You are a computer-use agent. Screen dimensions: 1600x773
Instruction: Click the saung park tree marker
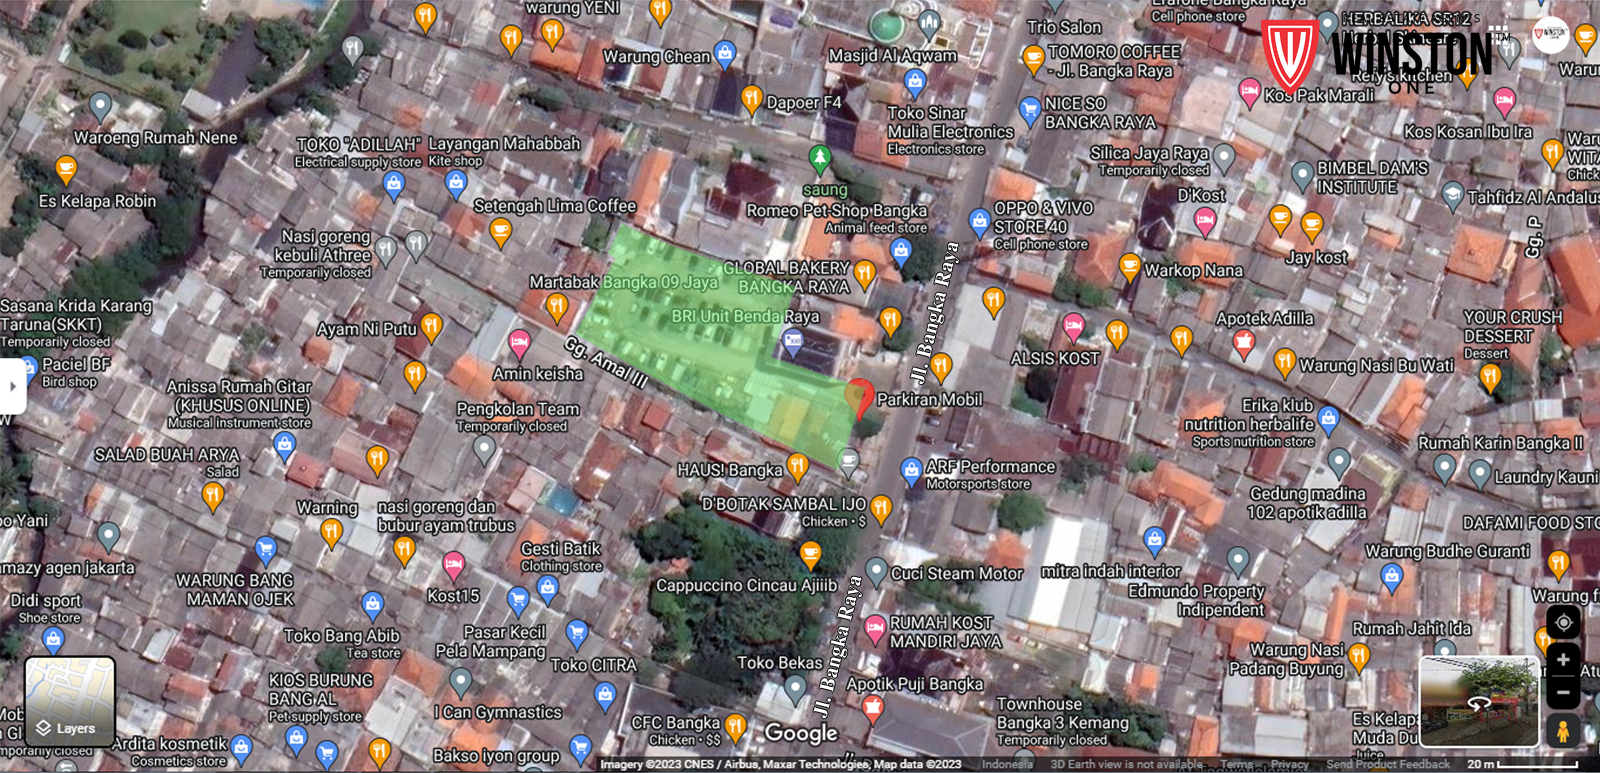point(820,158)
